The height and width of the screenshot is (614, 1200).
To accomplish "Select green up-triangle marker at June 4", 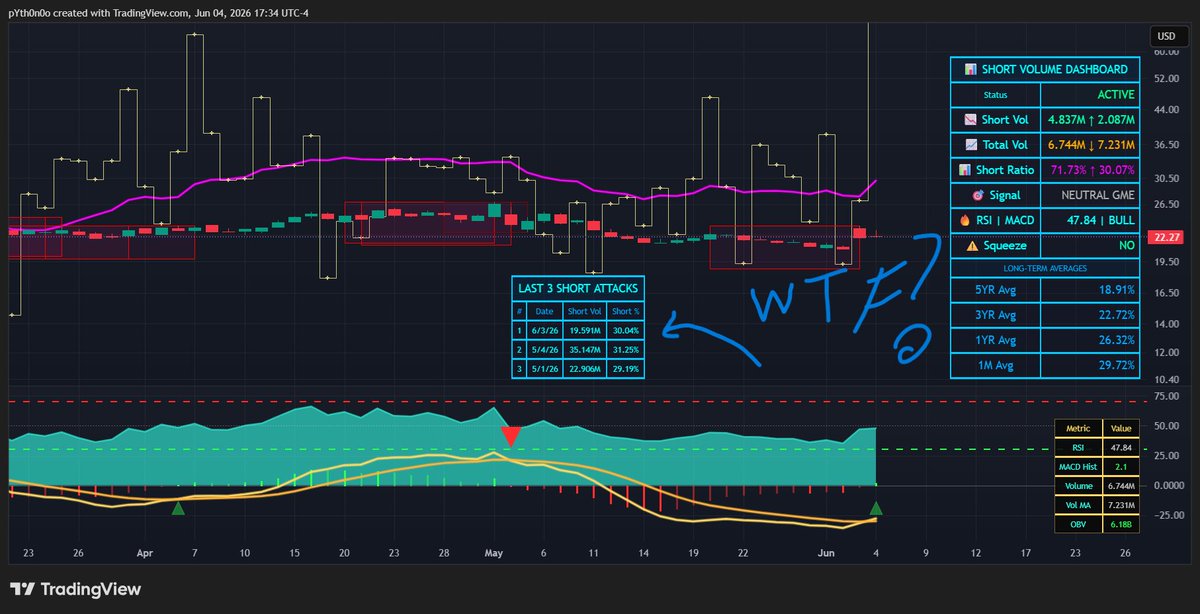I will tap(876, 509).
